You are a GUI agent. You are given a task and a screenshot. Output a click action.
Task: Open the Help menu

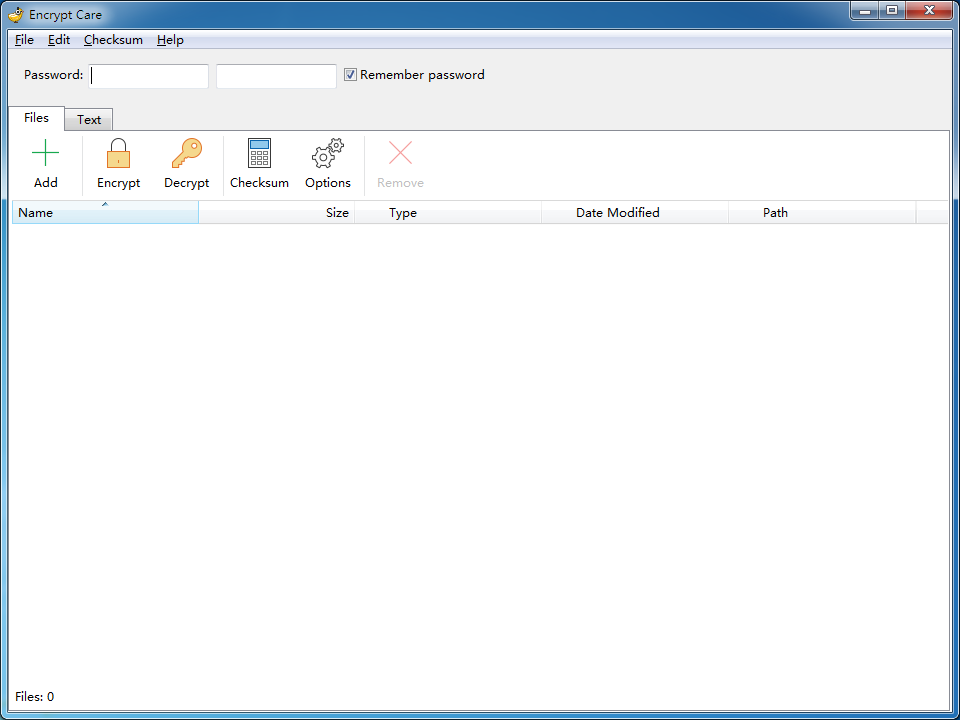pyautogui.click(x=170, y=40)
